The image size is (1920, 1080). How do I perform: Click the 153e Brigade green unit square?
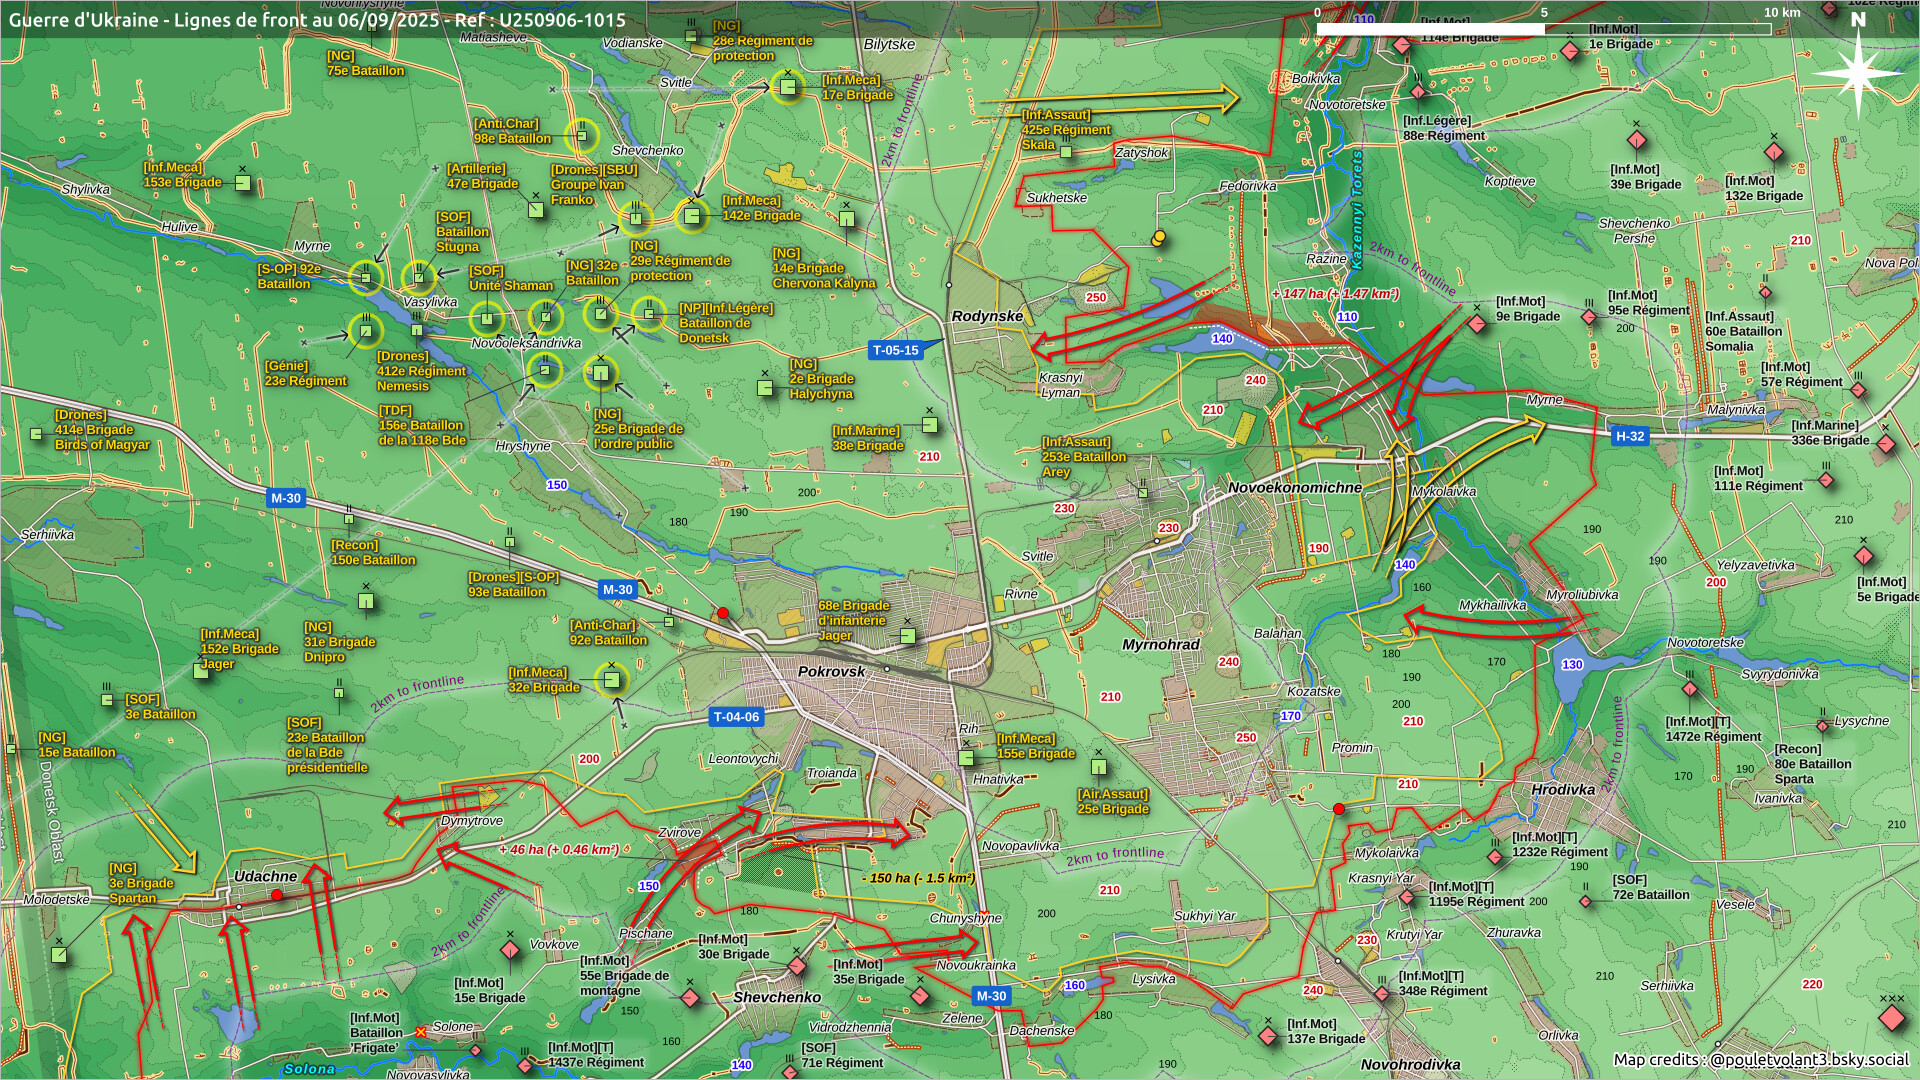[242, 183]
